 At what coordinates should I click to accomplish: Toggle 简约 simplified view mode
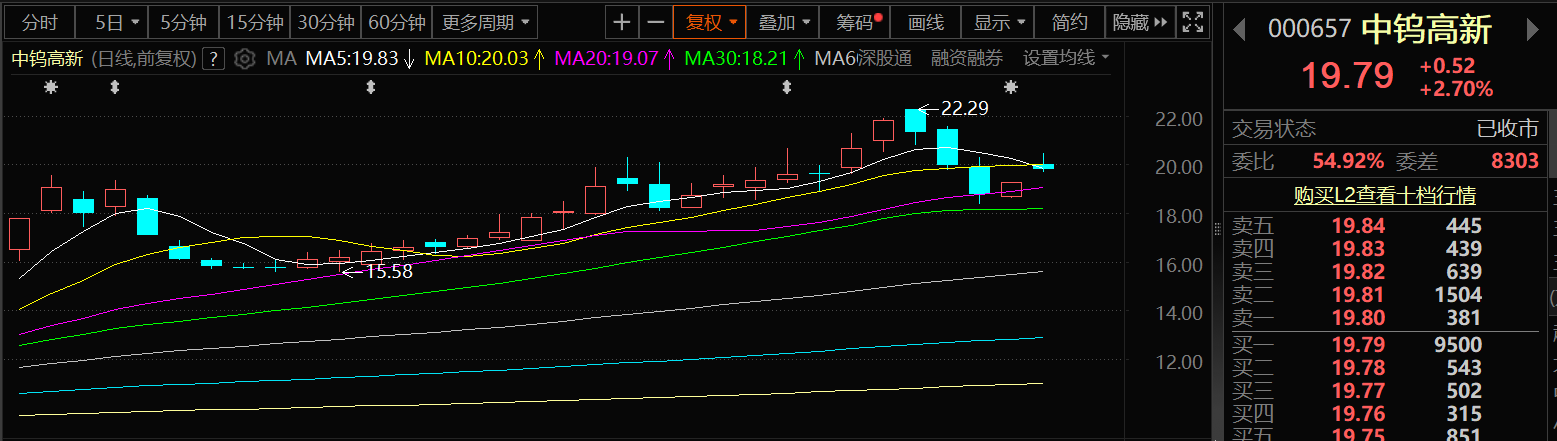pos(1070,22)
